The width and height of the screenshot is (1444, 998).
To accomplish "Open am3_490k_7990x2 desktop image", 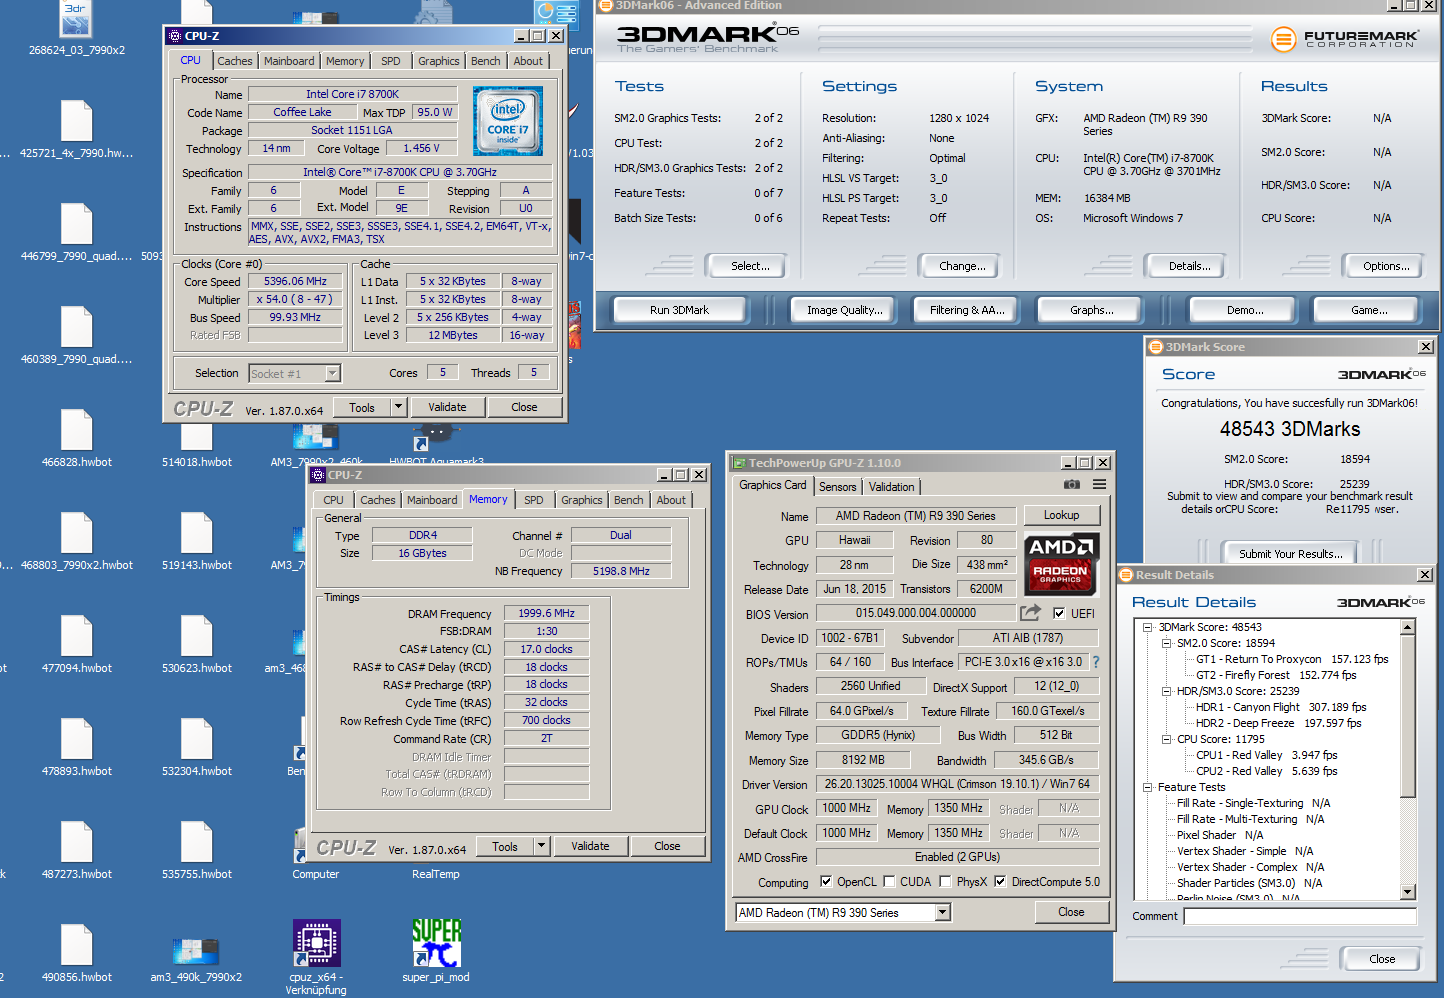I will pos(196,951).
